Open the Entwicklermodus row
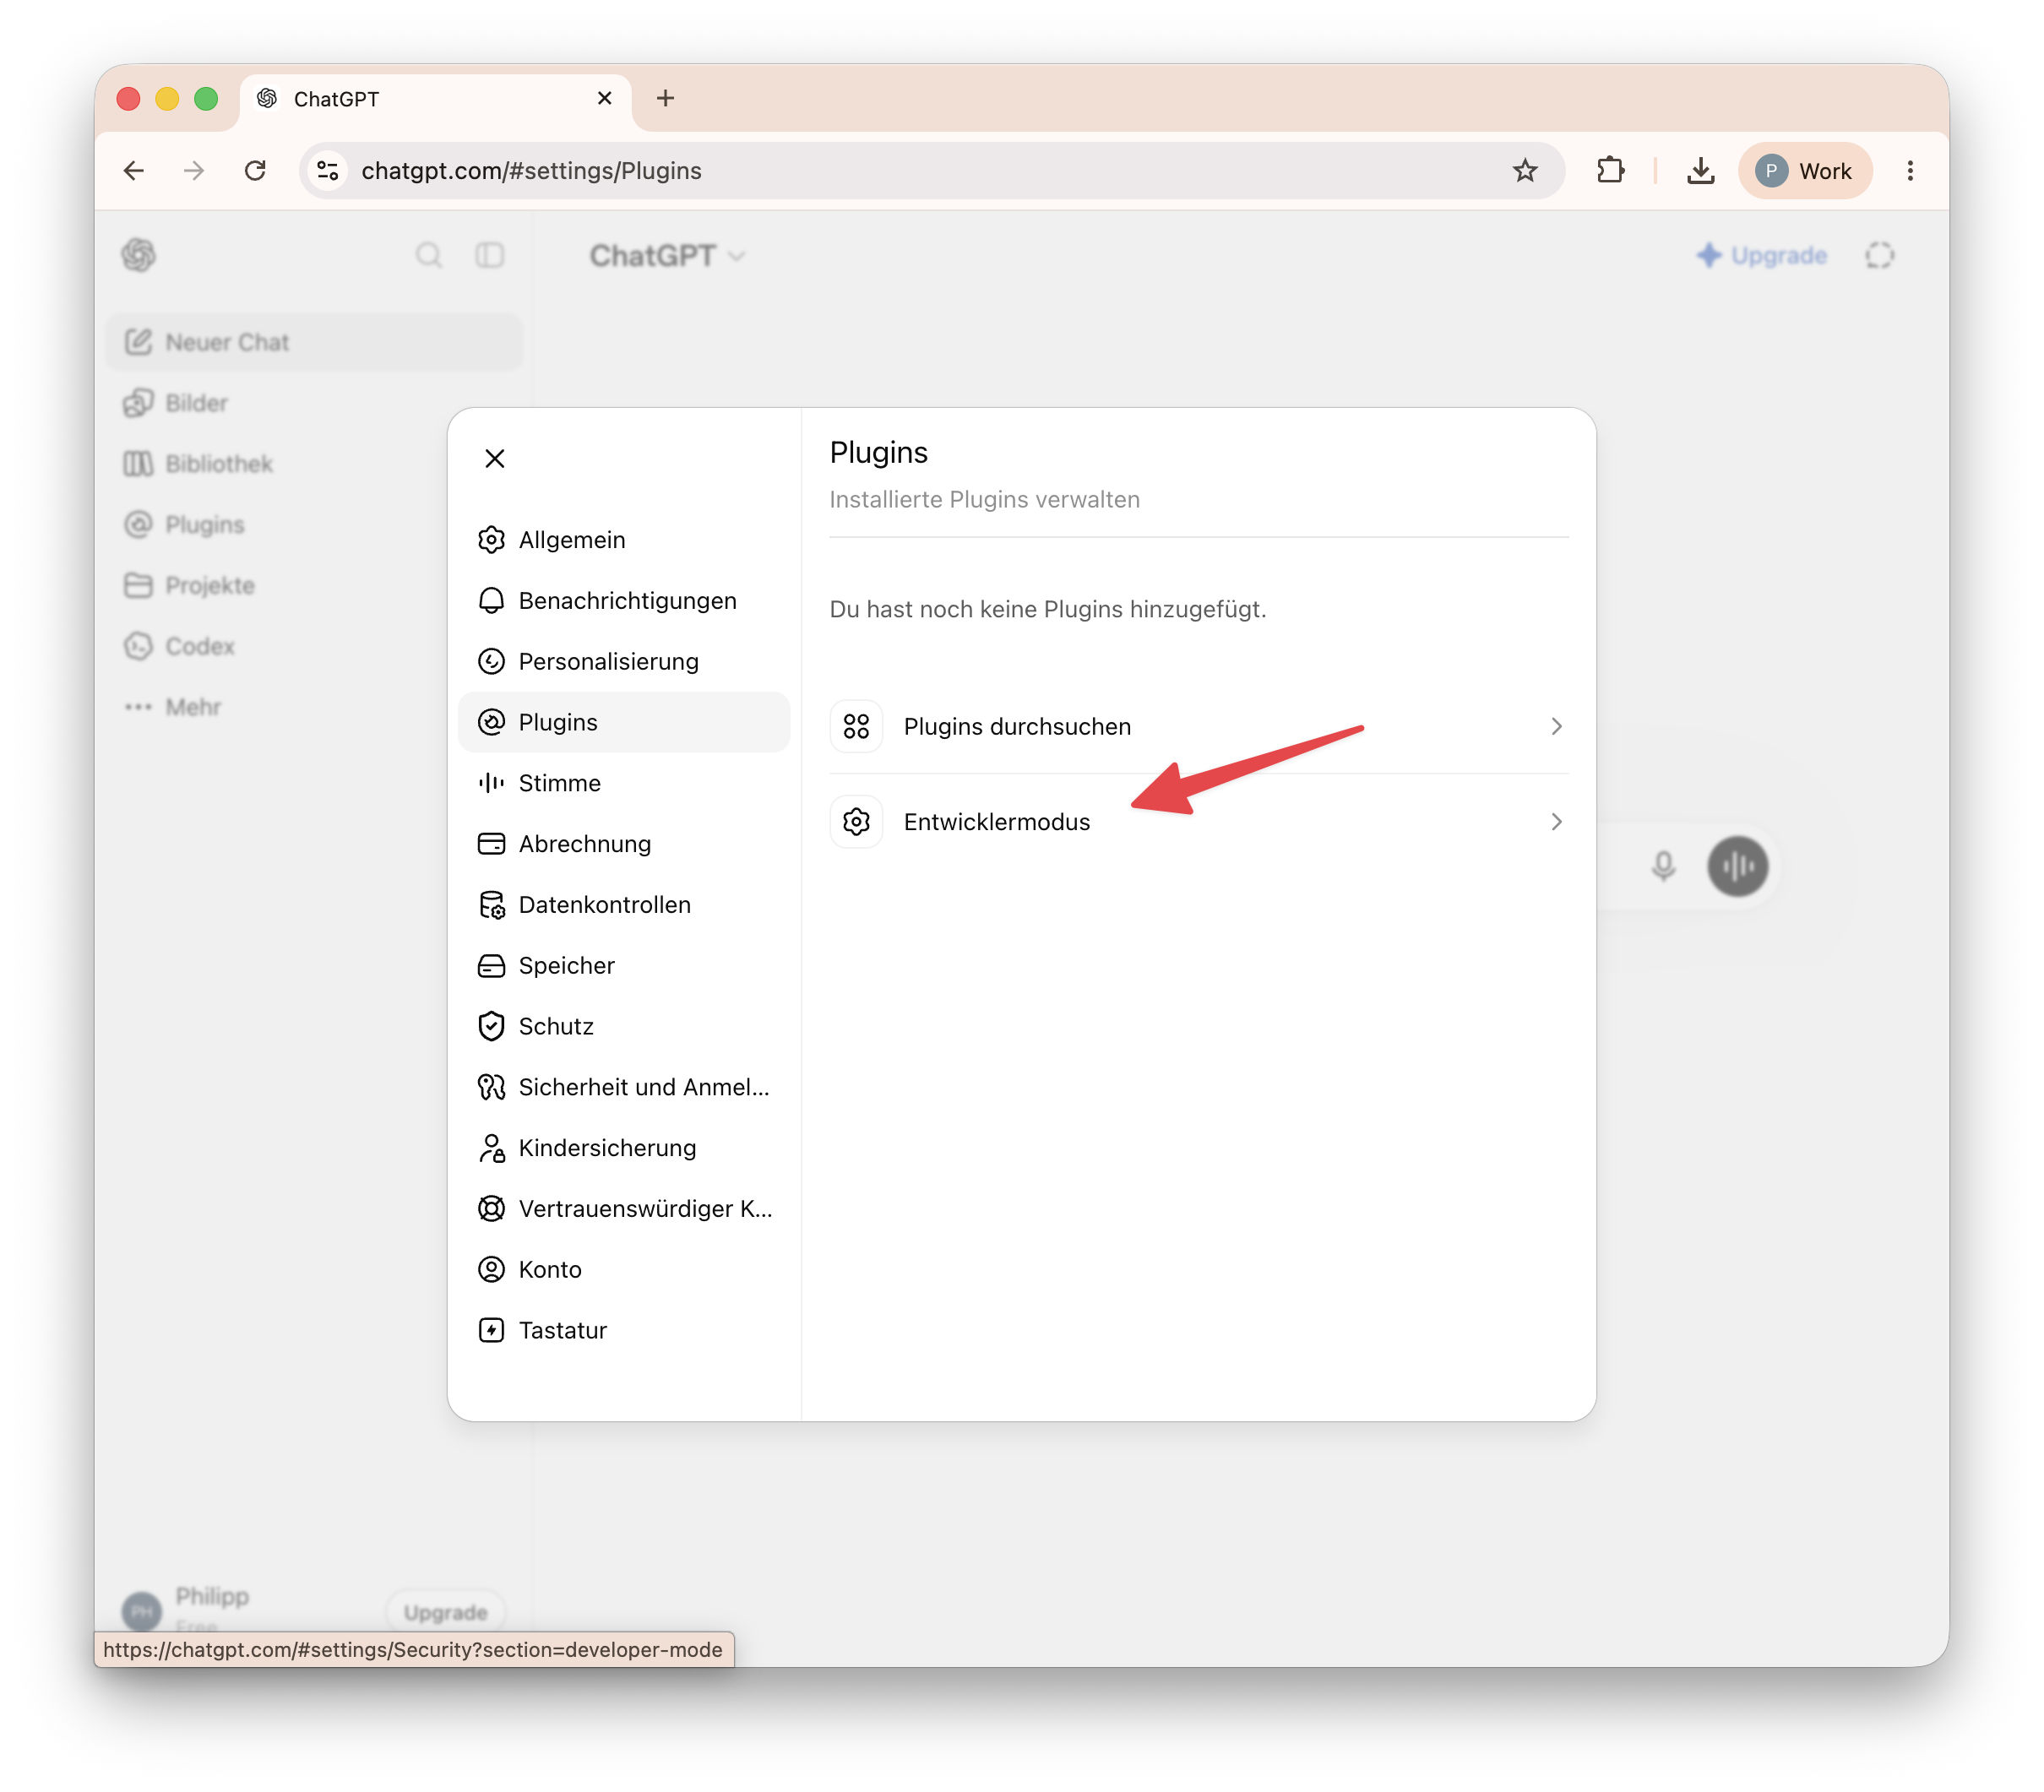The width and height of the screenshot is (2044, 1792). pyautogui.click(x=1198, y=822)
